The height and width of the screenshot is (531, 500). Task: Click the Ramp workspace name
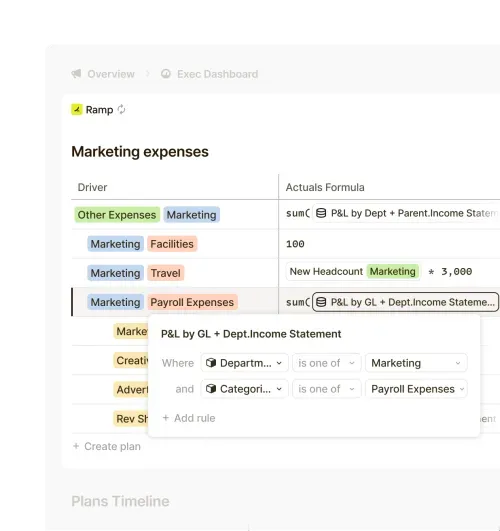99,109
